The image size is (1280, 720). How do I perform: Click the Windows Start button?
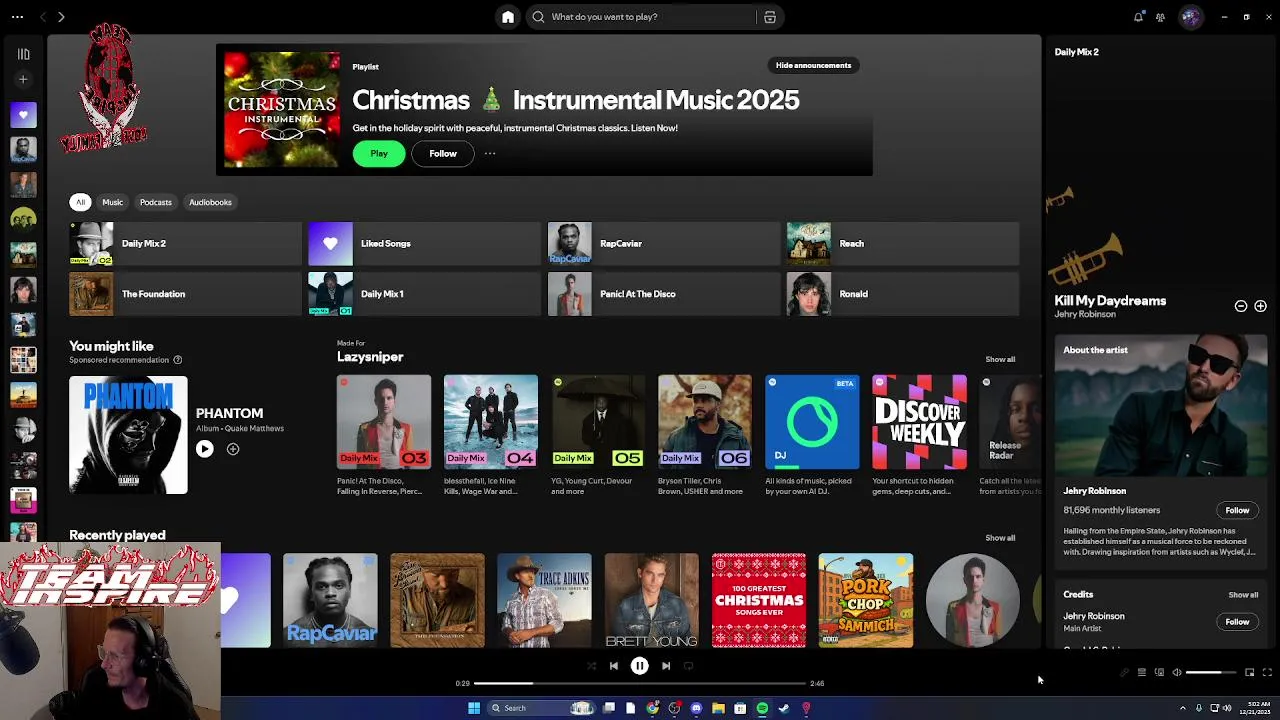pos(474,708)
